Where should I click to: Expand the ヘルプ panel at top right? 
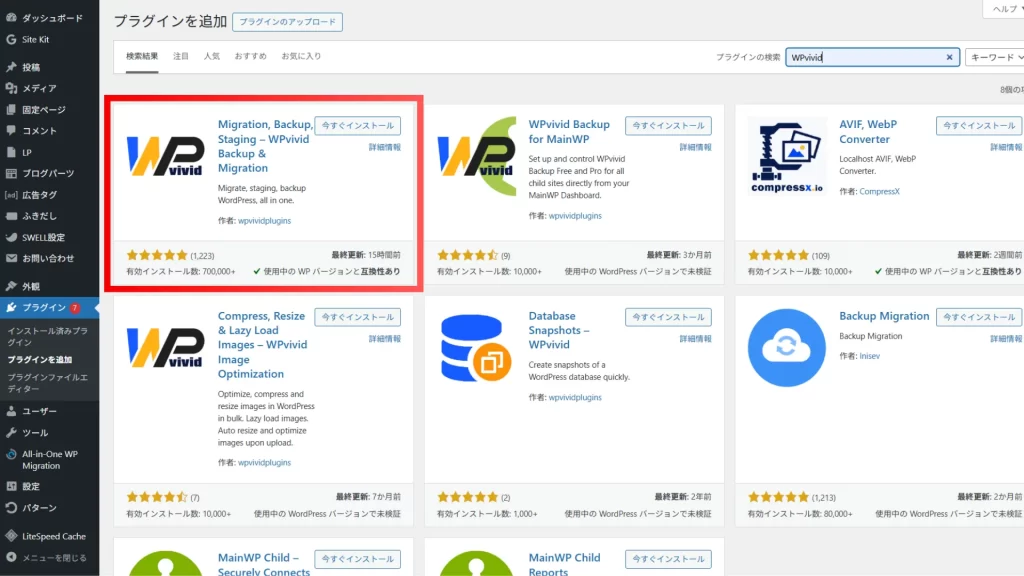1000,8
